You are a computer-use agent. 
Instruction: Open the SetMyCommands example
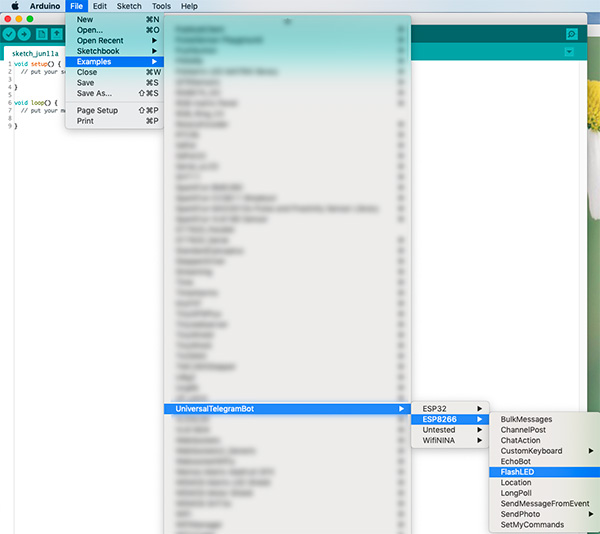[545, 525]
